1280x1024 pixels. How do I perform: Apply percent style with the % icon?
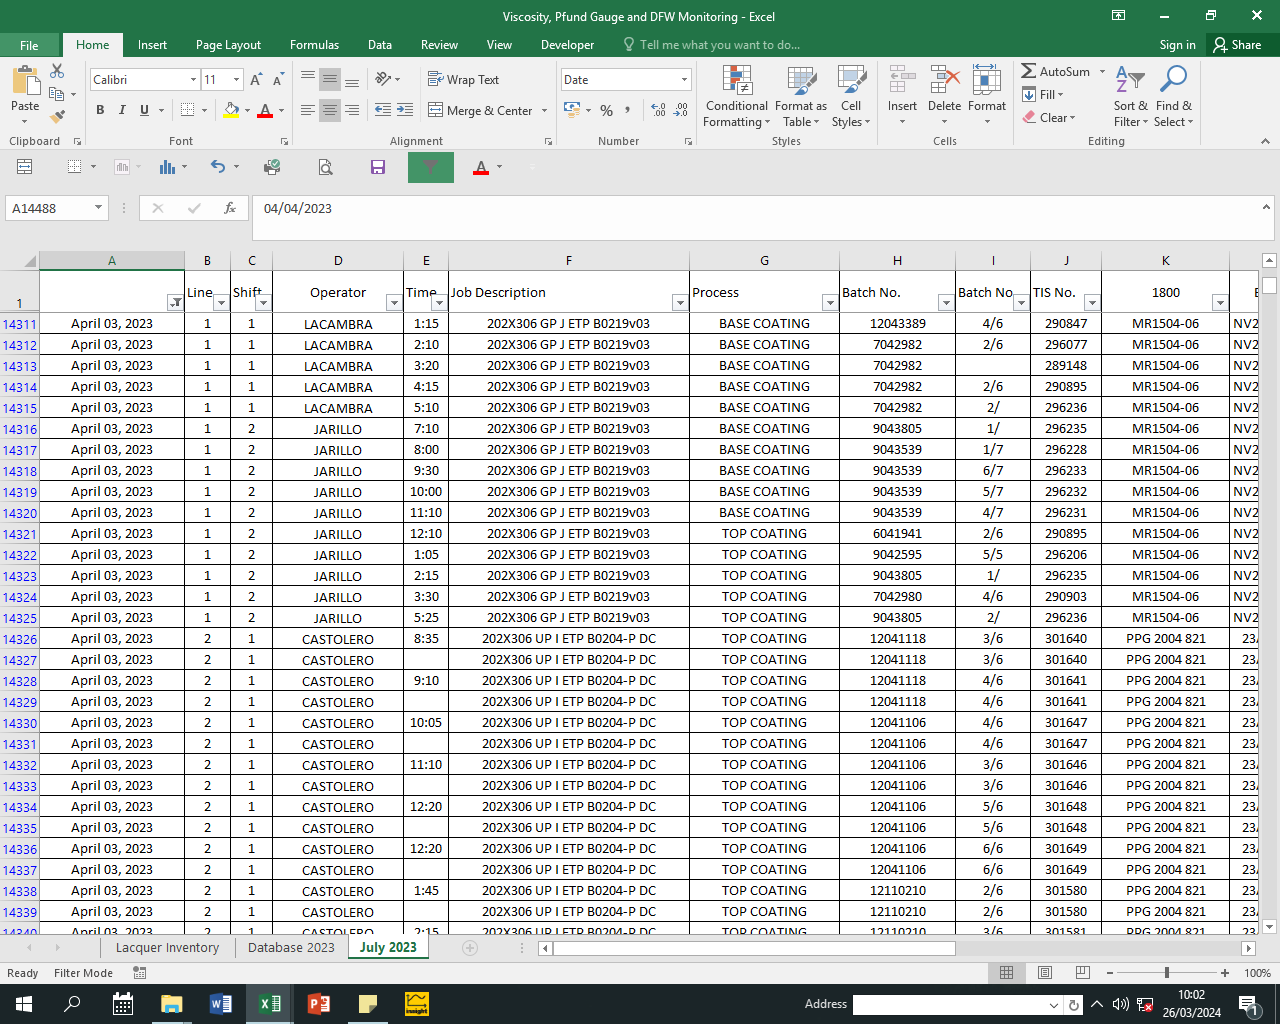click(606, 110)
